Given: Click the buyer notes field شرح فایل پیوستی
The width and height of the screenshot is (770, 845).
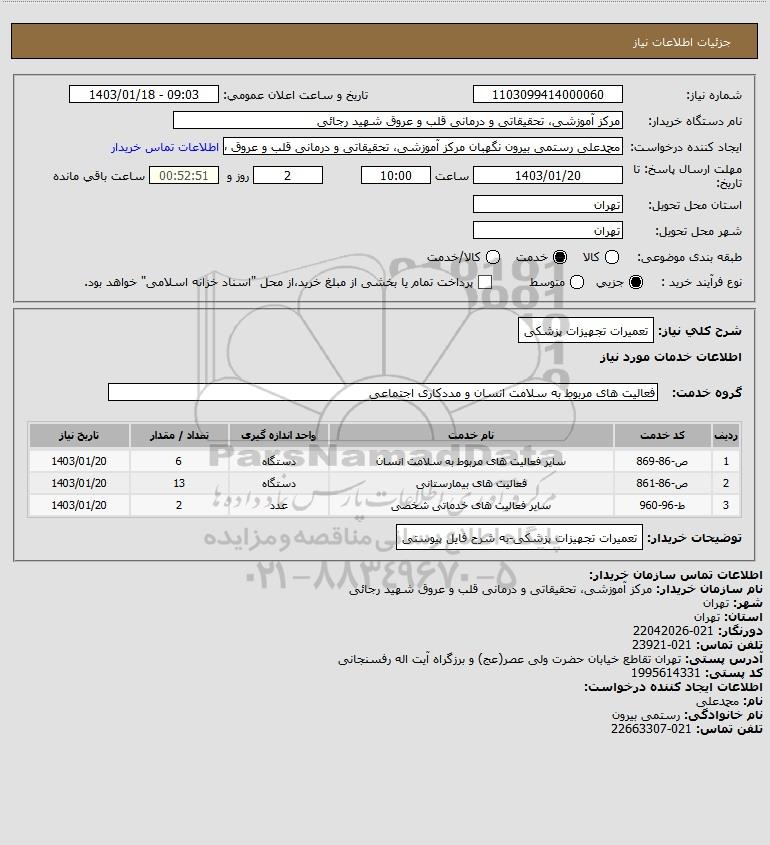Looking at the screenshot, I should click(519, 537).
